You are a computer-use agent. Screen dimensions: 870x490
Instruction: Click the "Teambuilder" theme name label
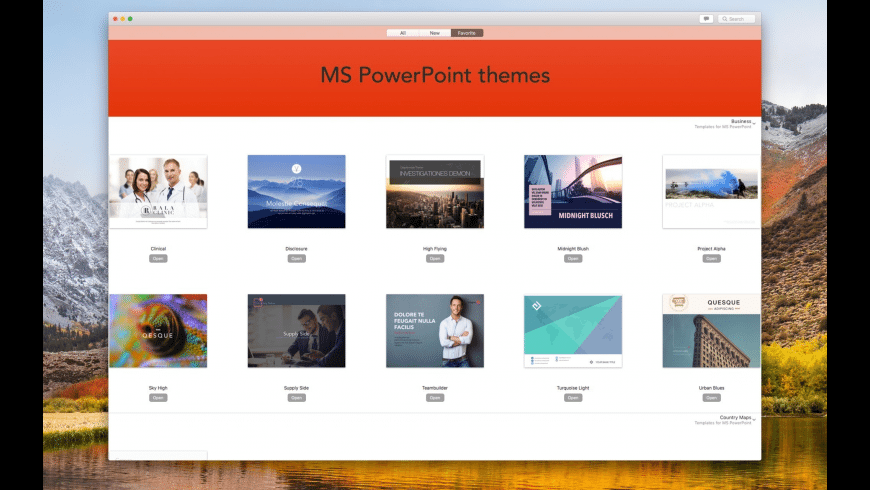pos(435,388)
